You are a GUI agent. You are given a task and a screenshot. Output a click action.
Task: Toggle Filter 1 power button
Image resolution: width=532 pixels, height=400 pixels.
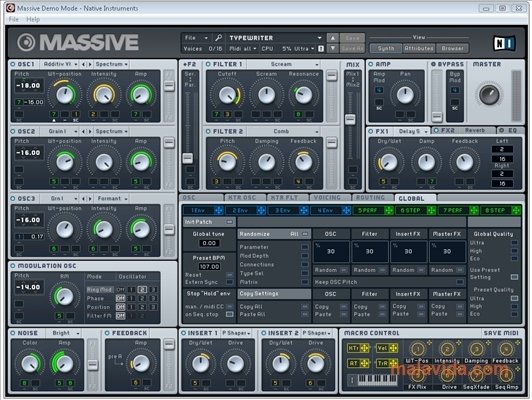(x=208, y=64)
